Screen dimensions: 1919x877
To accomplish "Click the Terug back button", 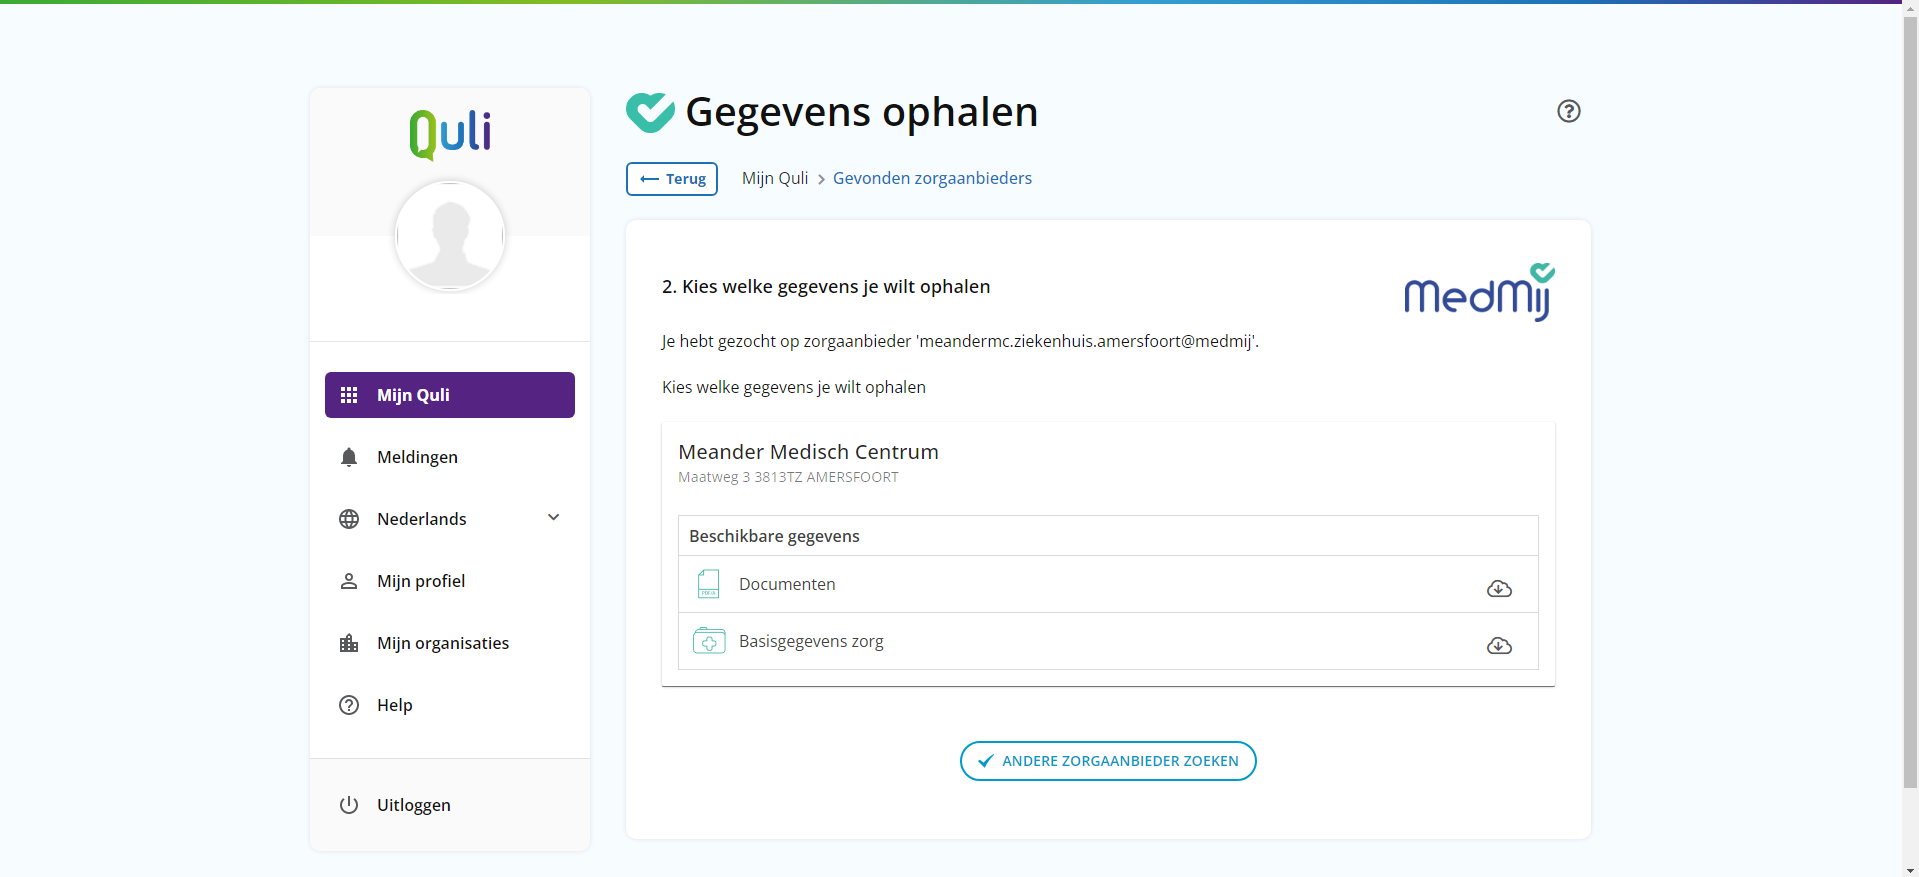I will 672,179.
